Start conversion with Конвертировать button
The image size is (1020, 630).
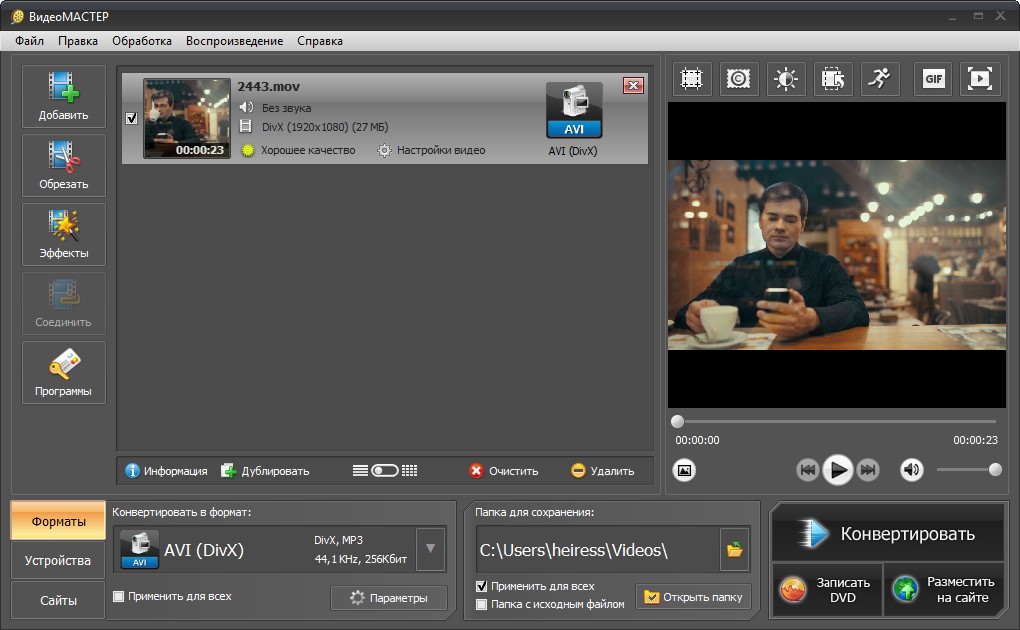tap(889, 534)
